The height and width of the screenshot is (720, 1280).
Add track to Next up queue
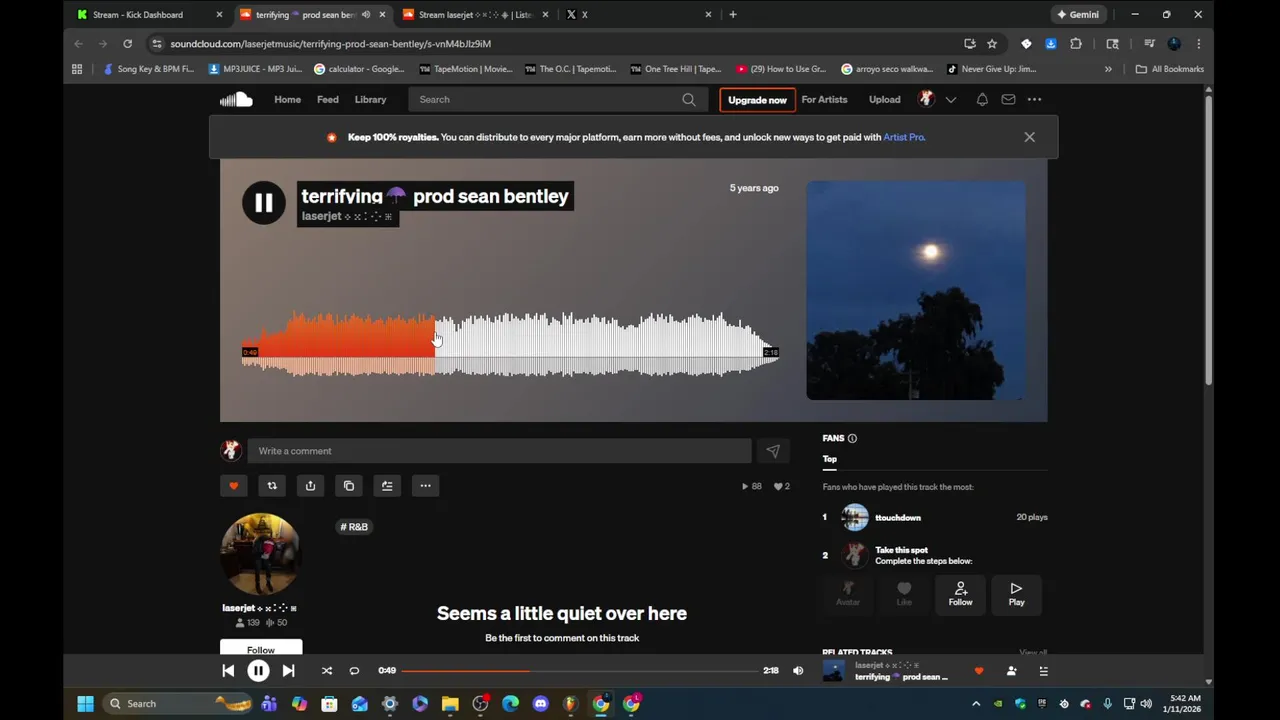[387, 486]
